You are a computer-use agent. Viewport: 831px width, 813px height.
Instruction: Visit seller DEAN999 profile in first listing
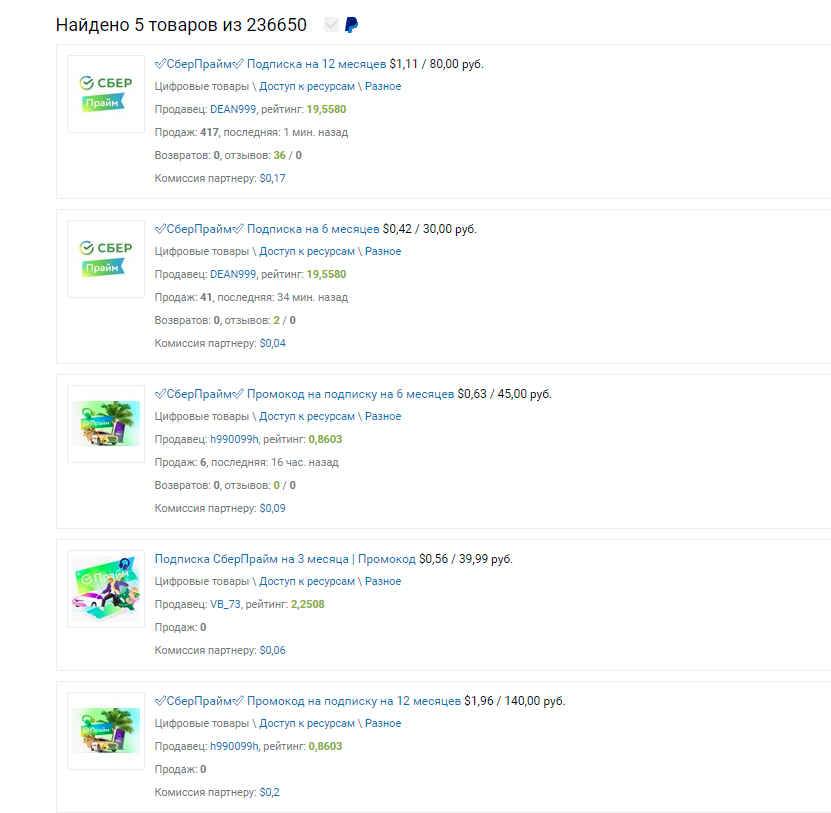(x=233, y=109)
